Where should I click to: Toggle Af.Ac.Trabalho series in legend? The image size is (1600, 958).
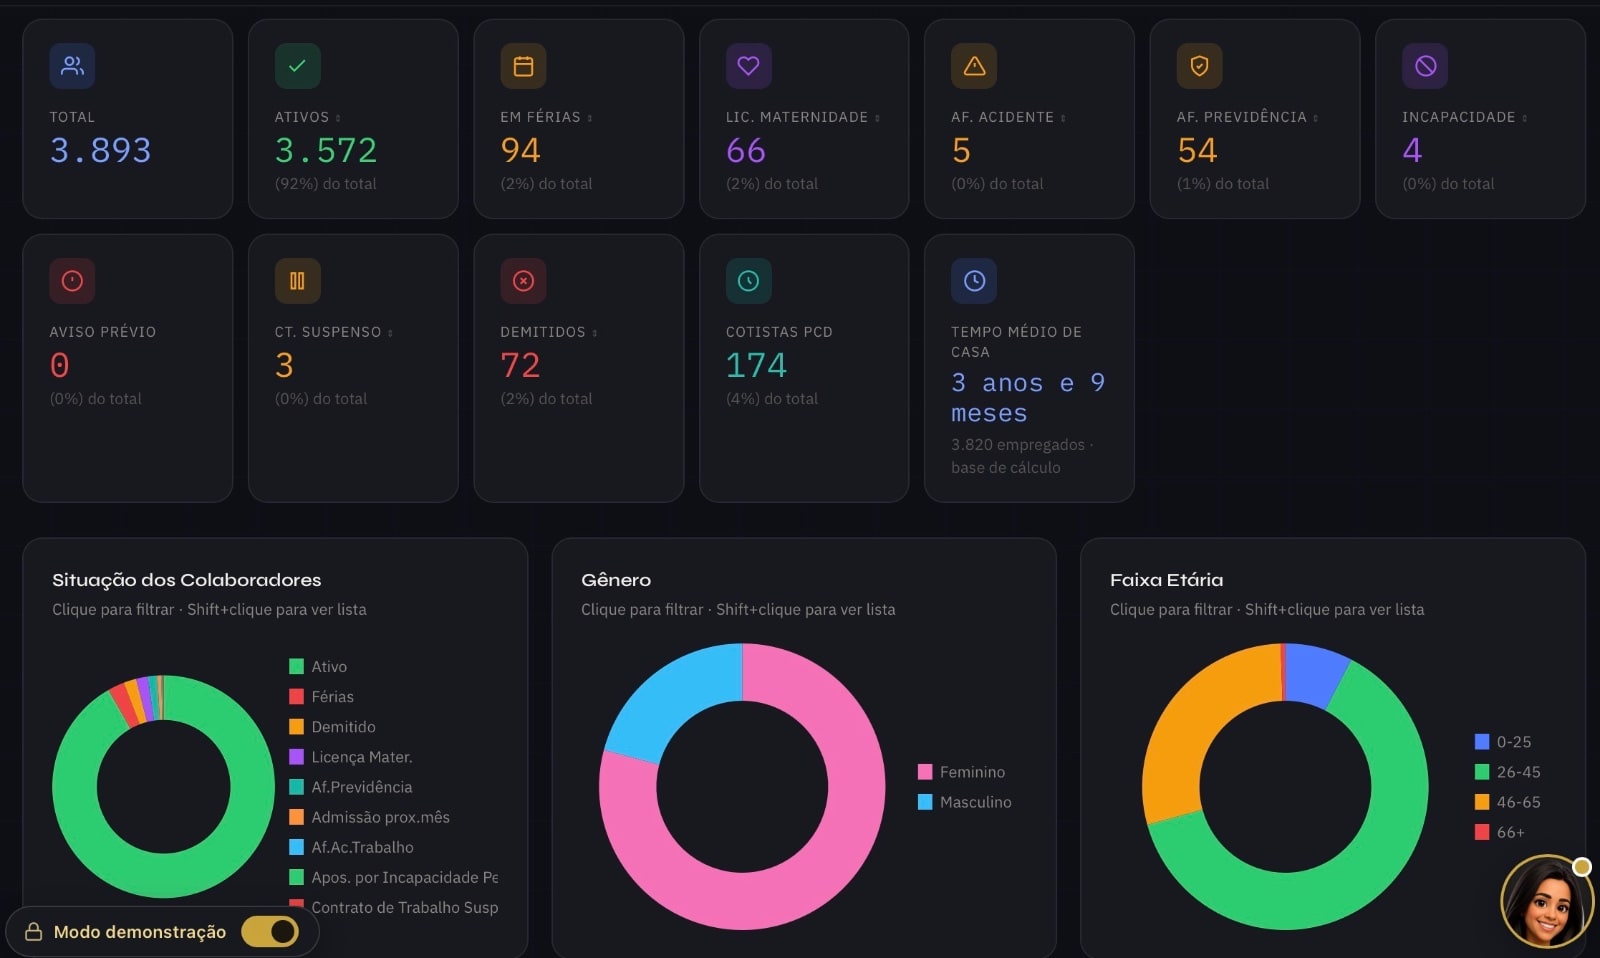coord(351,847)
